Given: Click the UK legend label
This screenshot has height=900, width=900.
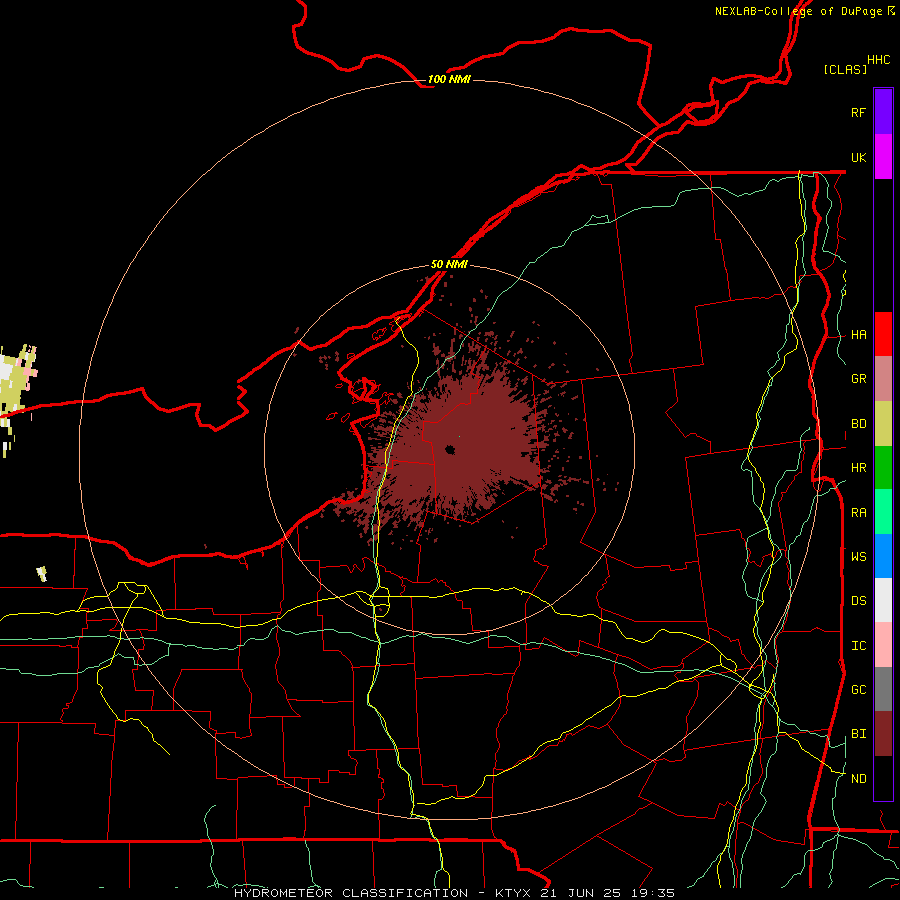Looking at the screenshot, I should pos(858,157).
